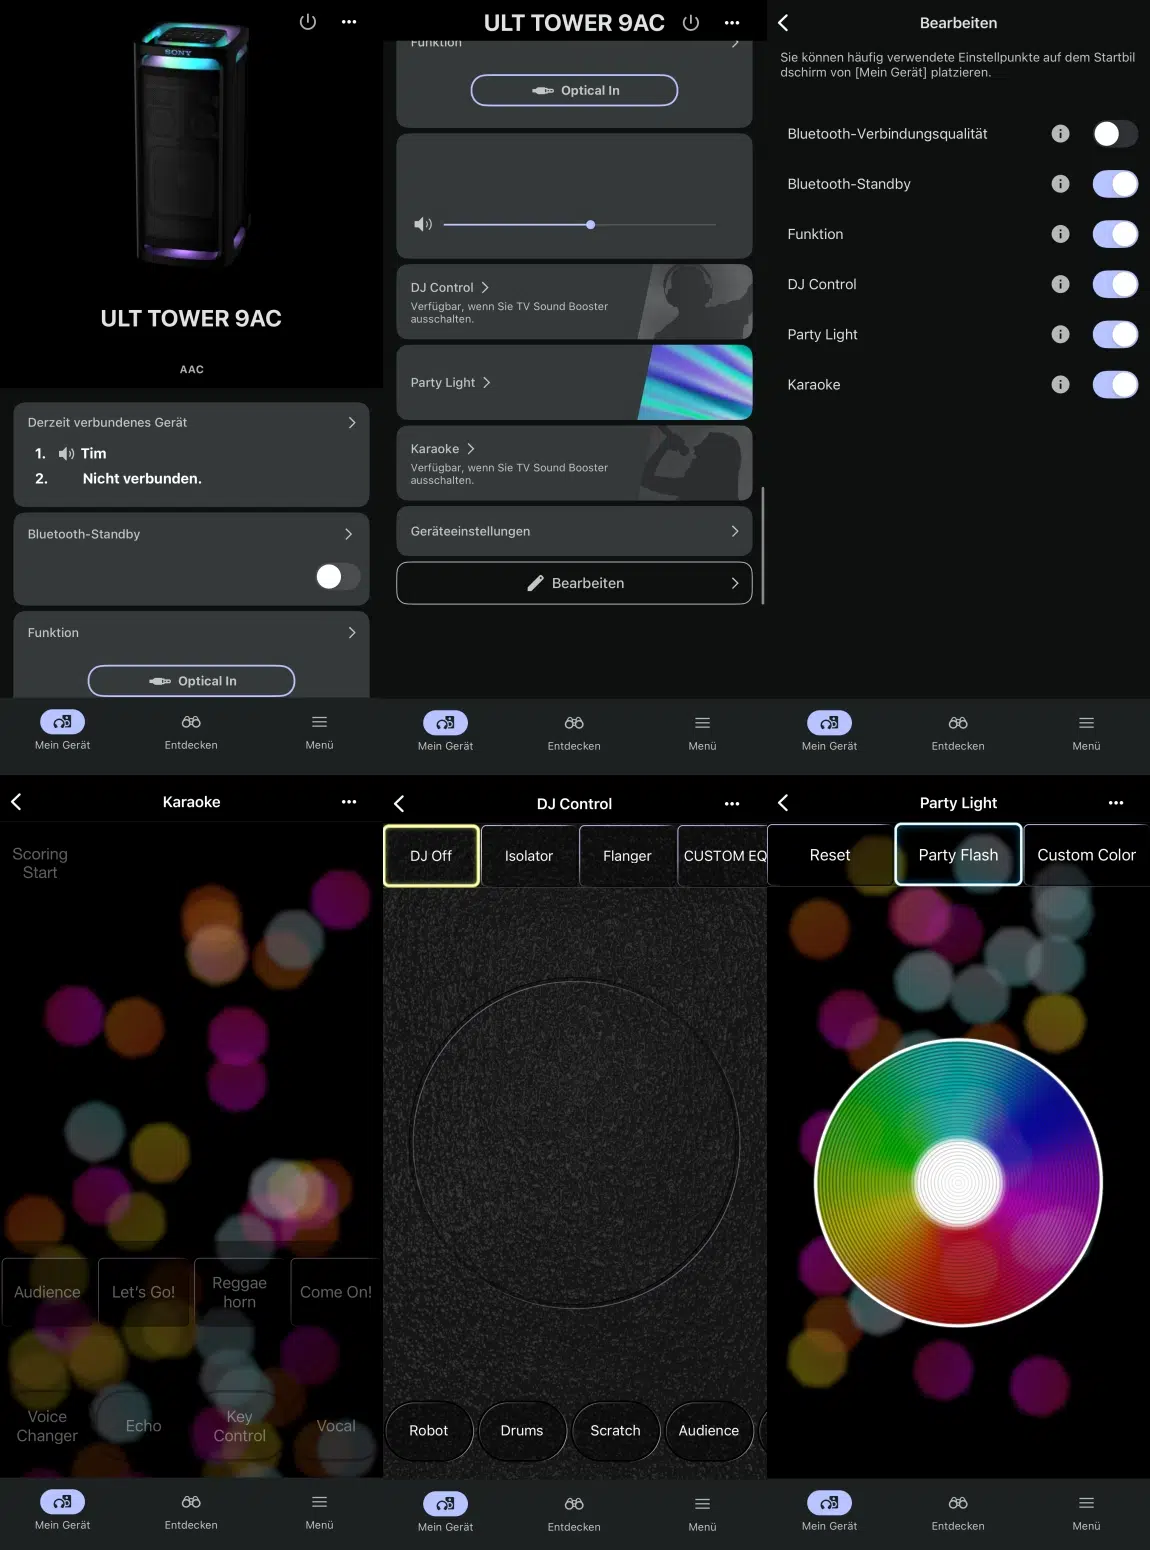Tap Entdecken icon on the Bearbeiten screen
The image size is (1150, 1550).
point(958,723)
